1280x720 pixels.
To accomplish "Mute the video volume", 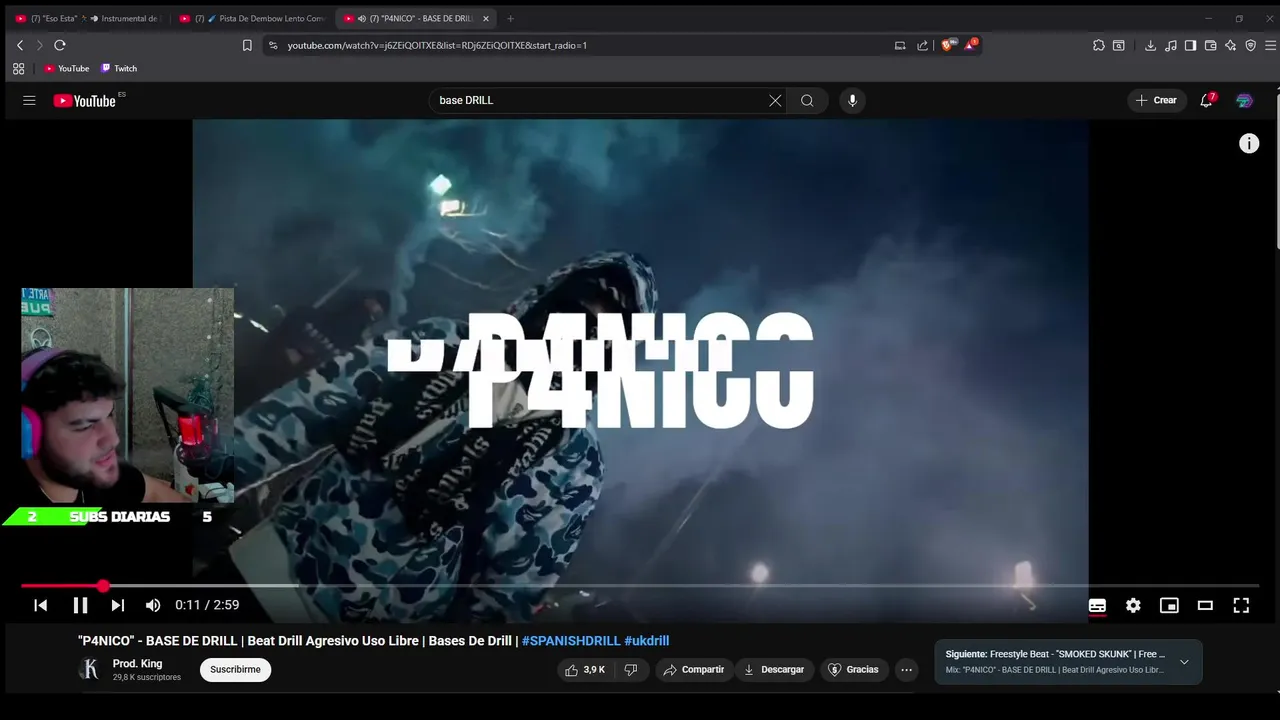I will click(153, 605).
